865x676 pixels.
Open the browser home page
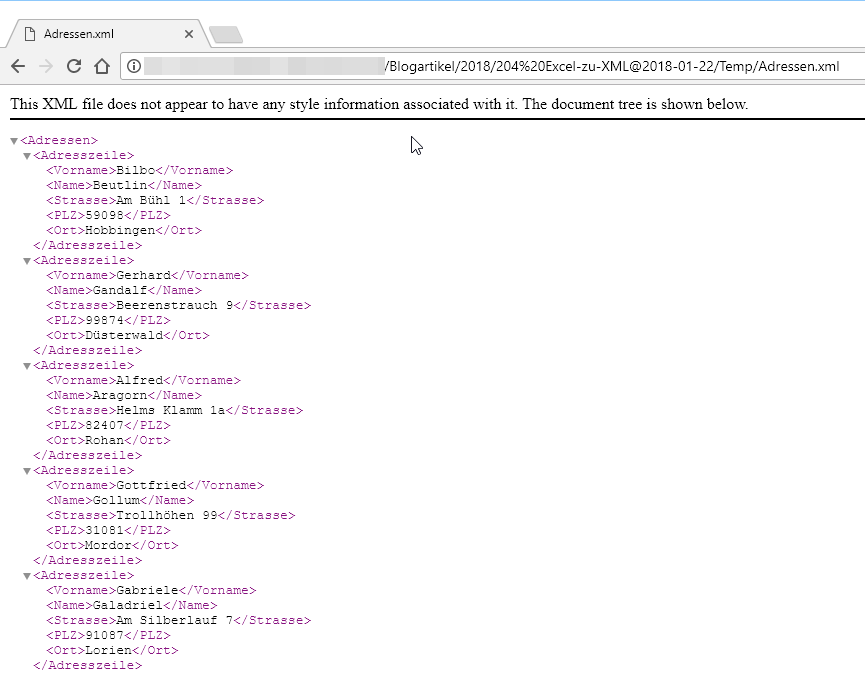101,67
